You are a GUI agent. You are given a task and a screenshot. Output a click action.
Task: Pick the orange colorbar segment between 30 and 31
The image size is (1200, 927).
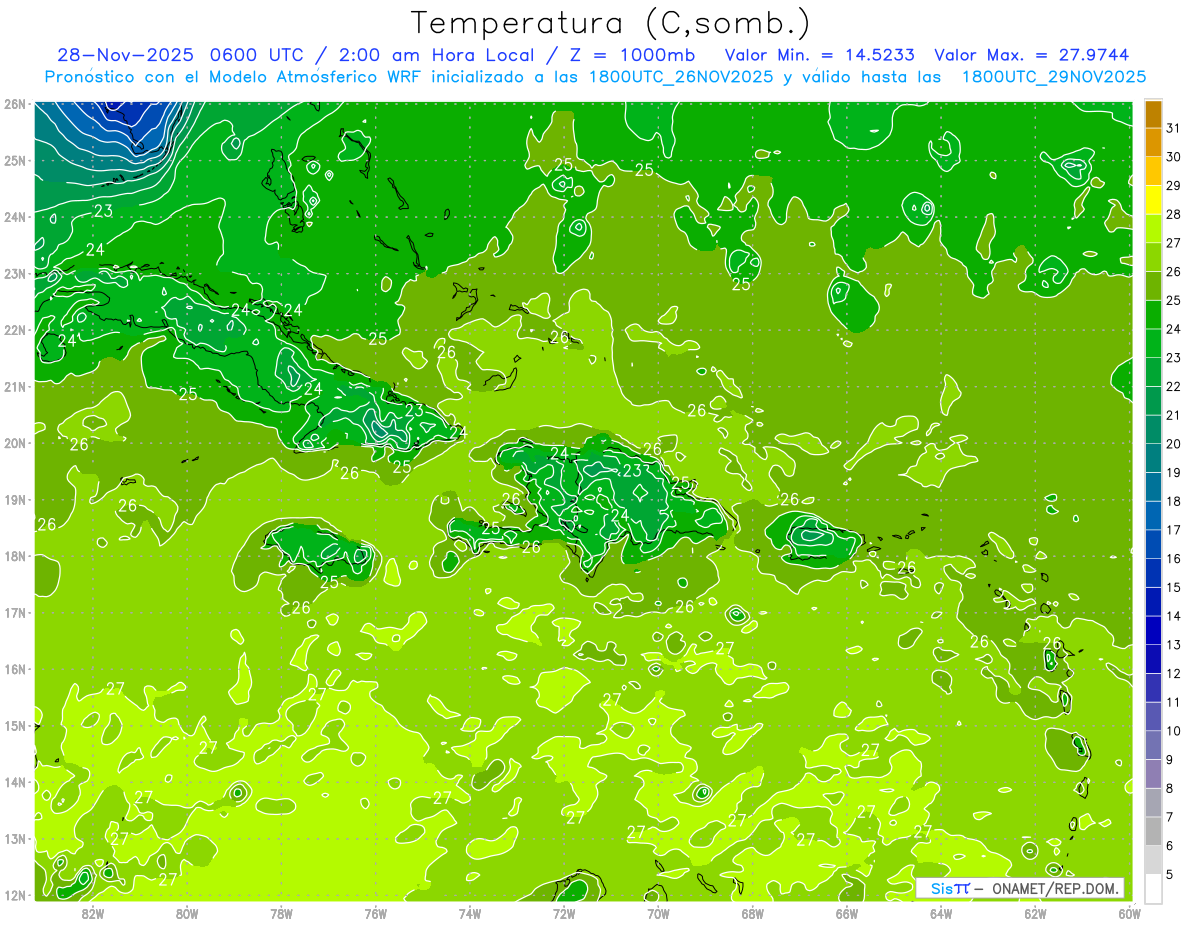pos(1153,142)
